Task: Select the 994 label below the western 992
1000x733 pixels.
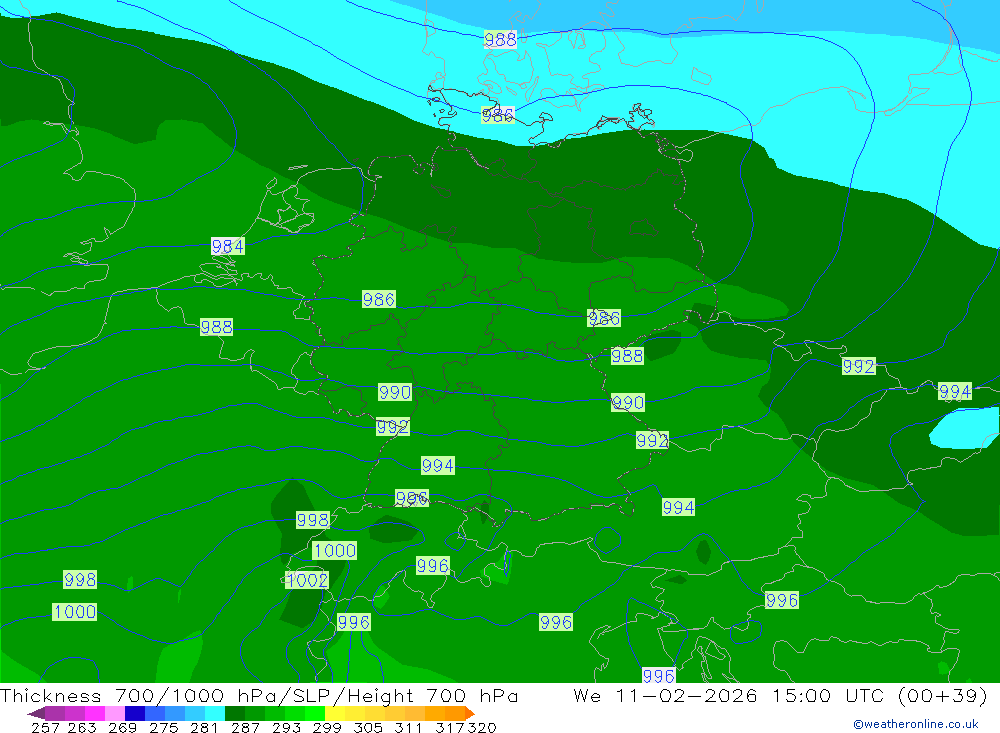Action: (438, 466)
